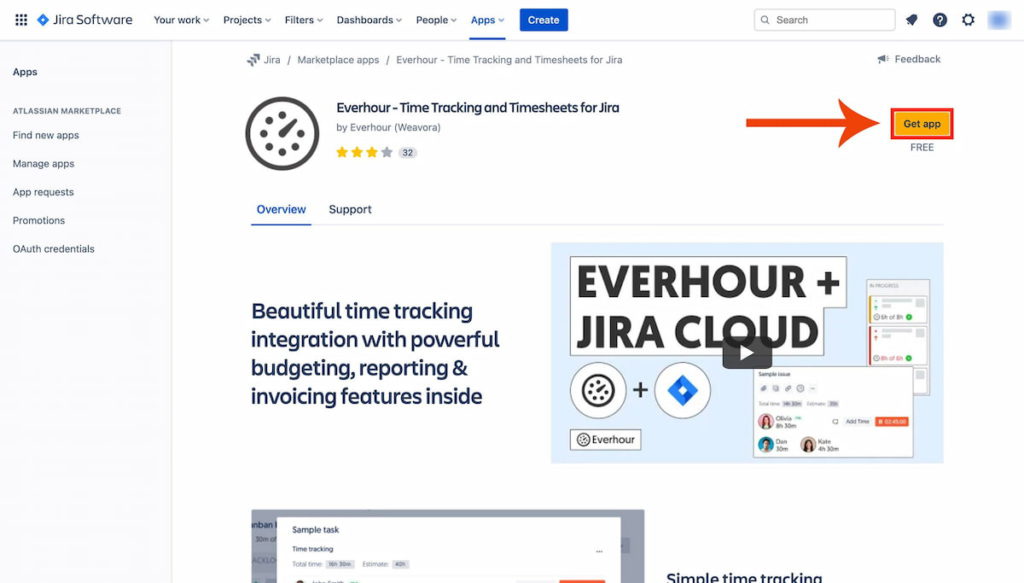The height and width of the screenshot is (583, 1024).
Task: Open the Jira help icon
Action: point(939,18)
